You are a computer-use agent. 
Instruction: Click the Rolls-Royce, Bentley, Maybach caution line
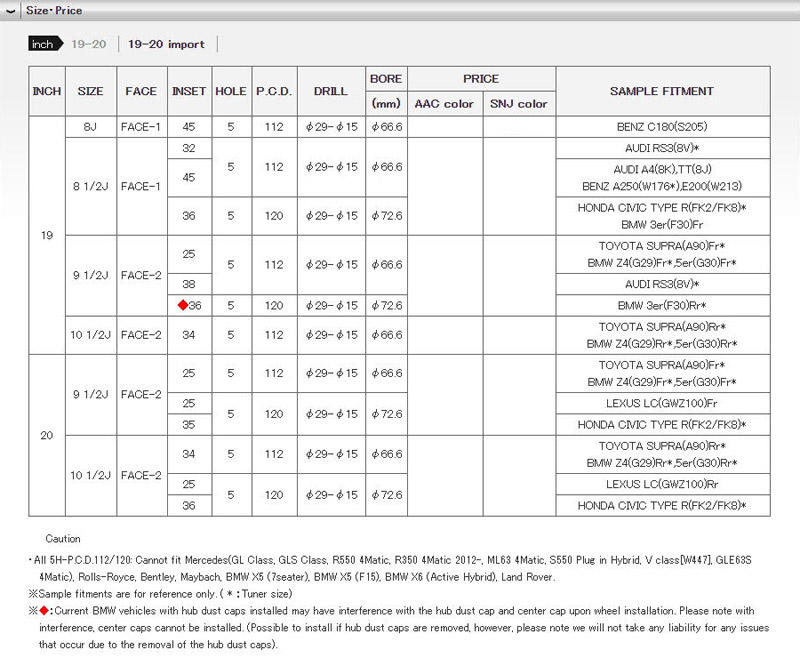tap(297, 577)
